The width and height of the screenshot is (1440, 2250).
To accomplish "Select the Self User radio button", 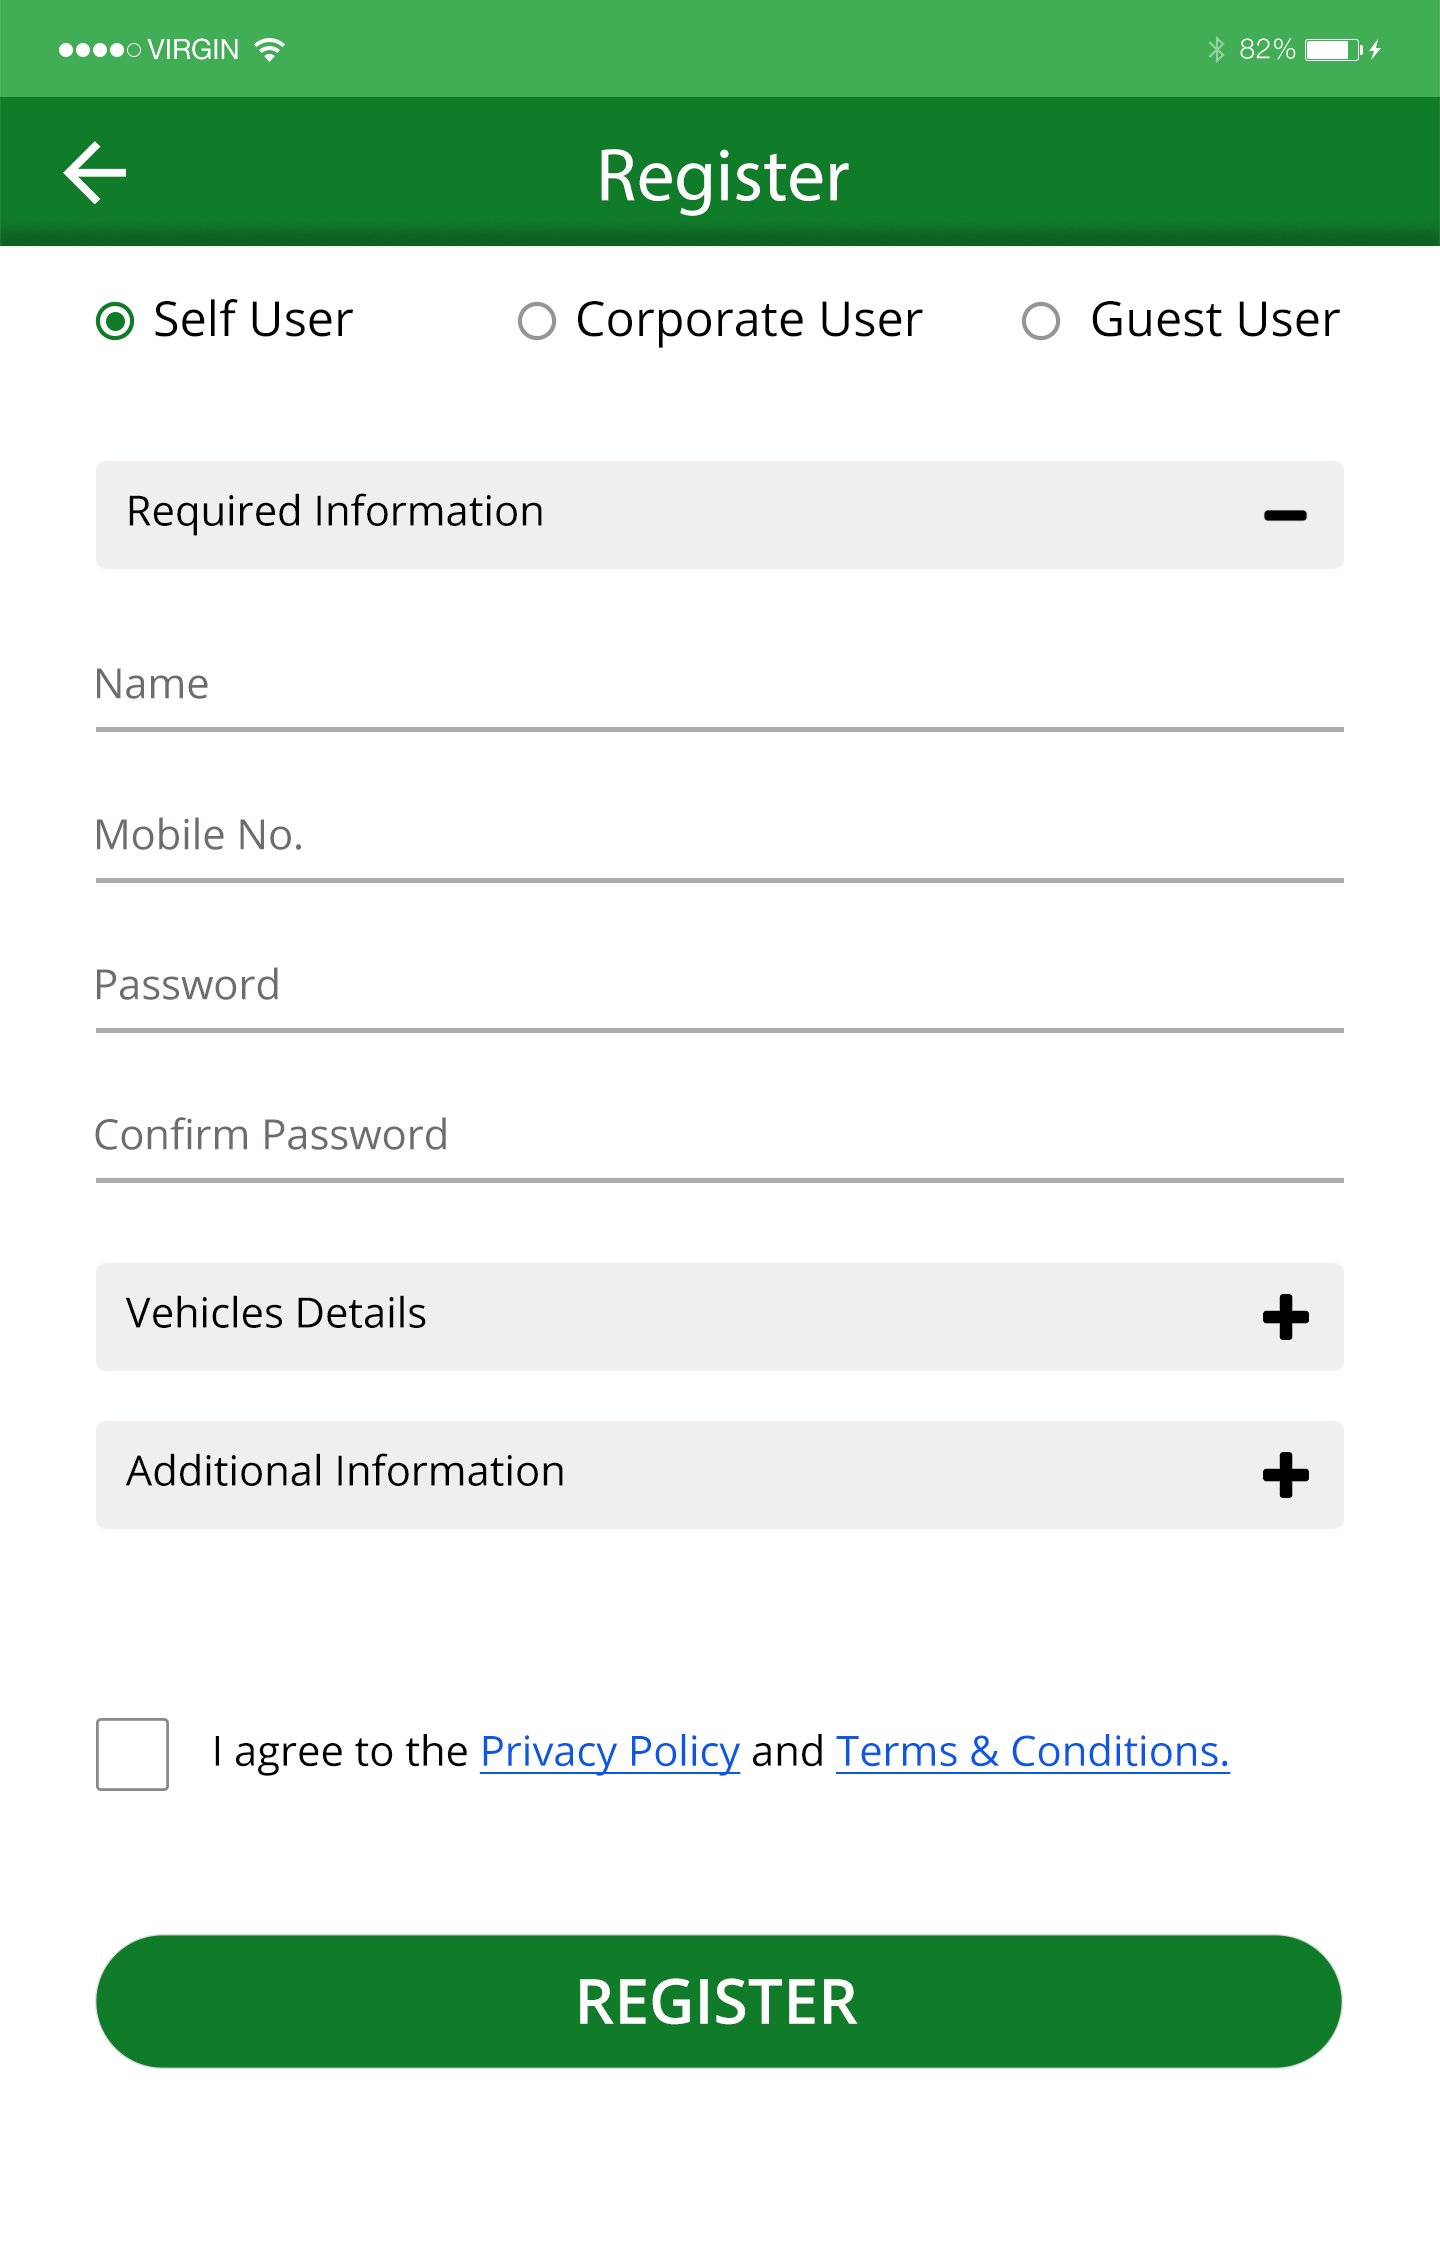I will [115, 322].
